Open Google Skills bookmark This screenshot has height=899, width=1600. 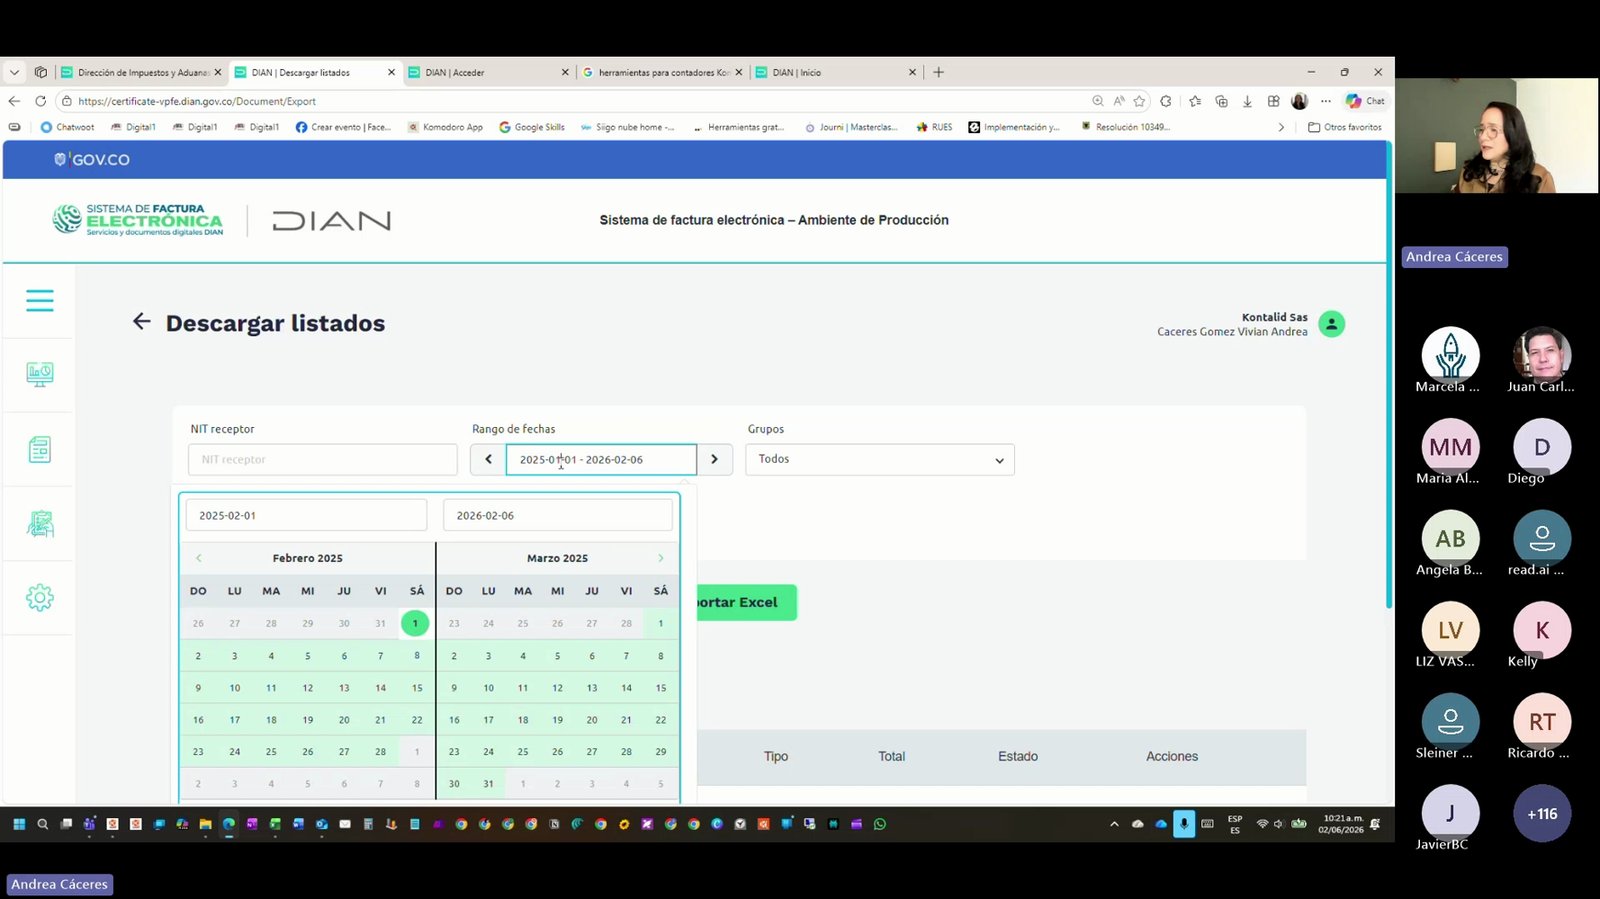[532, 127]
